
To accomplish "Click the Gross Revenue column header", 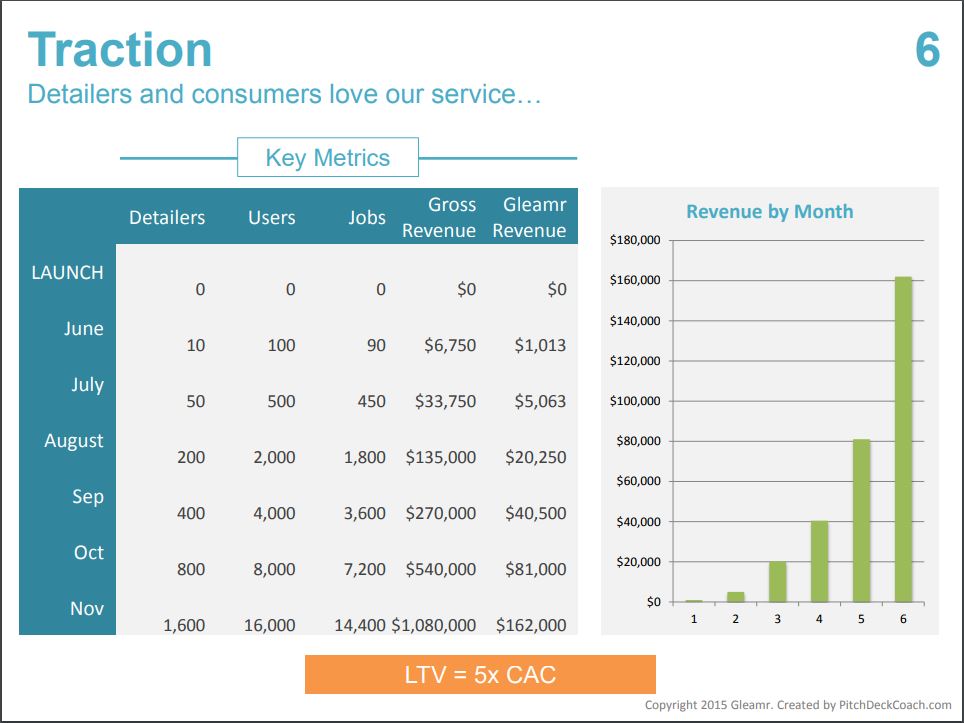I will 439,218.
